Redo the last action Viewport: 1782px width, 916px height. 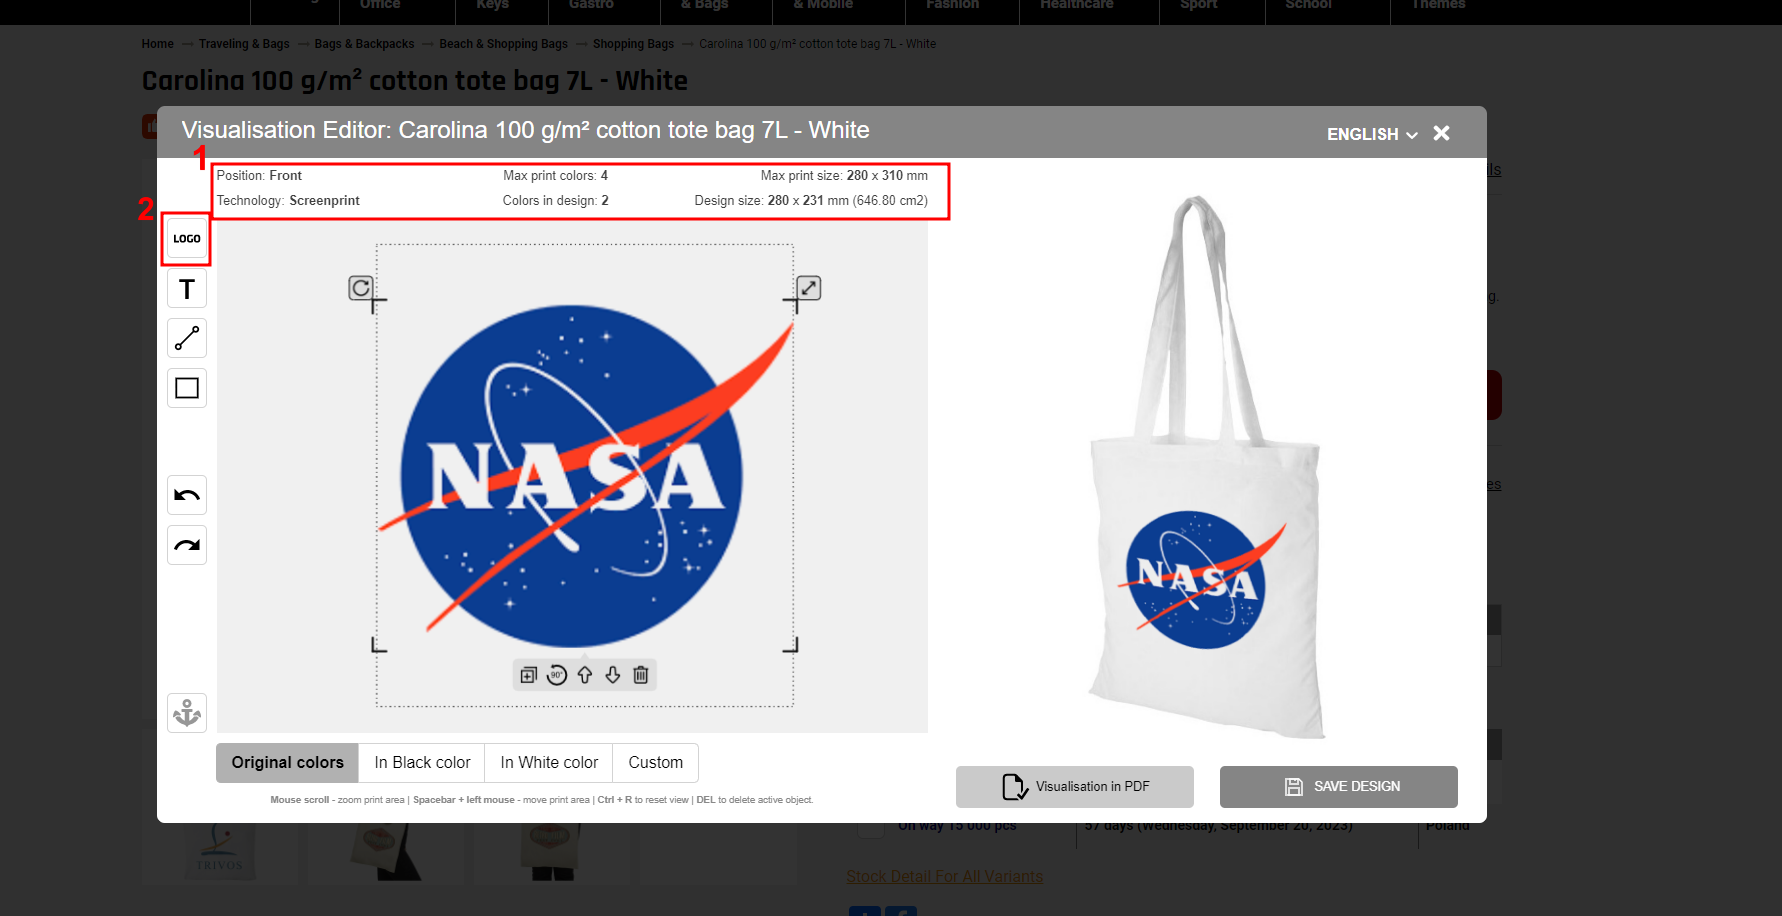pyautogui.click(x=186, y=545)
